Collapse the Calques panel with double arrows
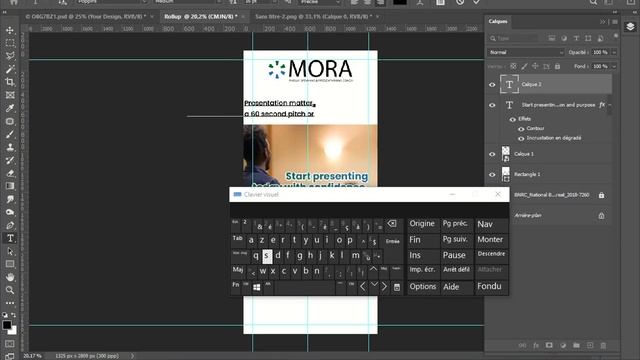Viewport: 640px width, 360px height. coord(603,22)
